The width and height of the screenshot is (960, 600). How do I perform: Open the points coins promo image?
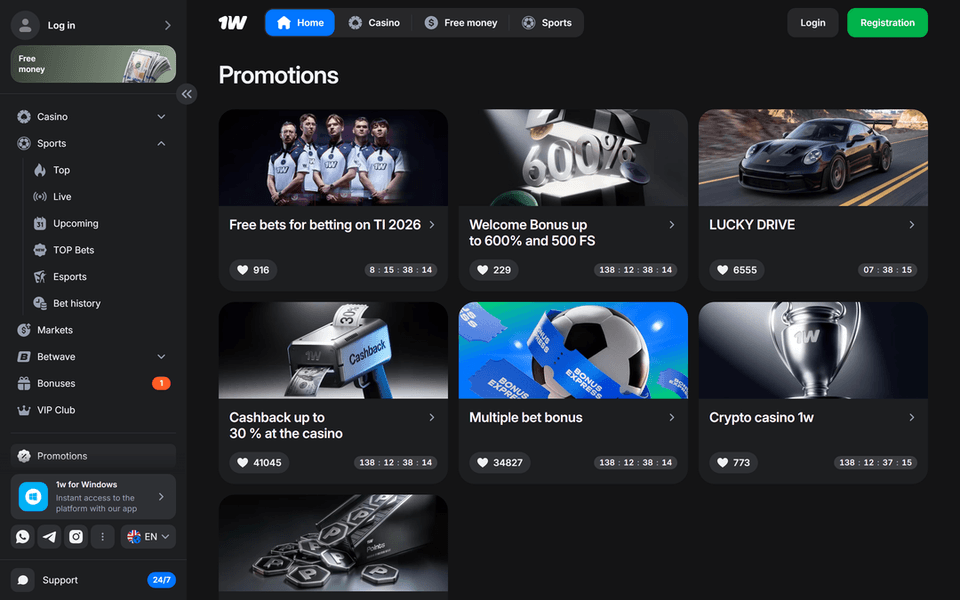tap(333, 543)
